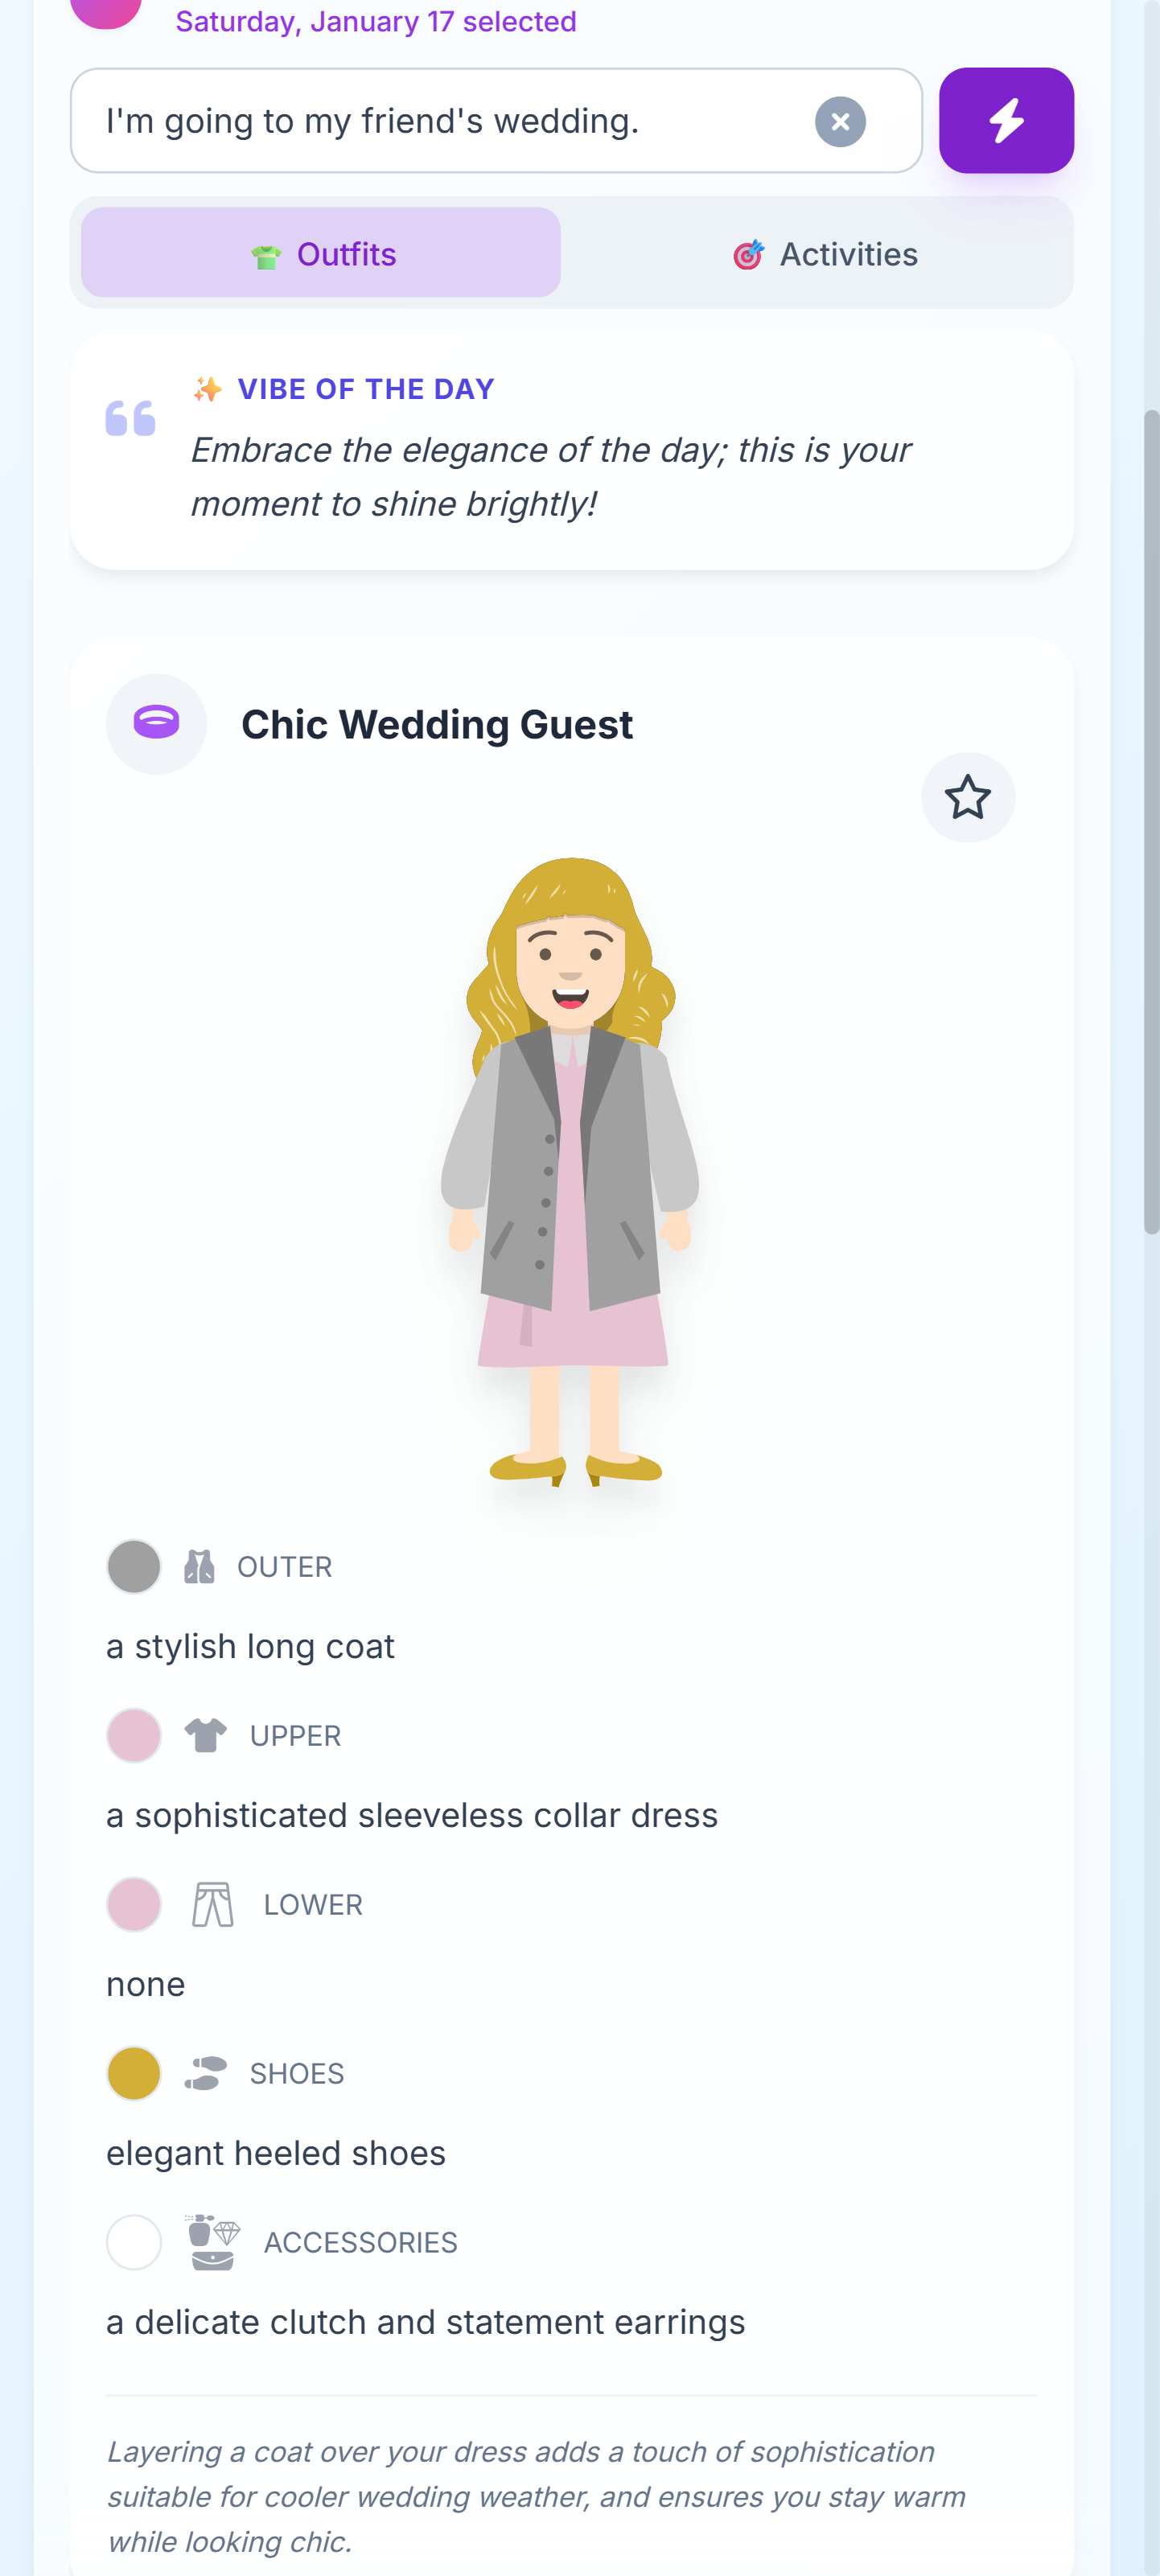Favorite the Chic Wedding Guest outfit

tap(967, 797)
